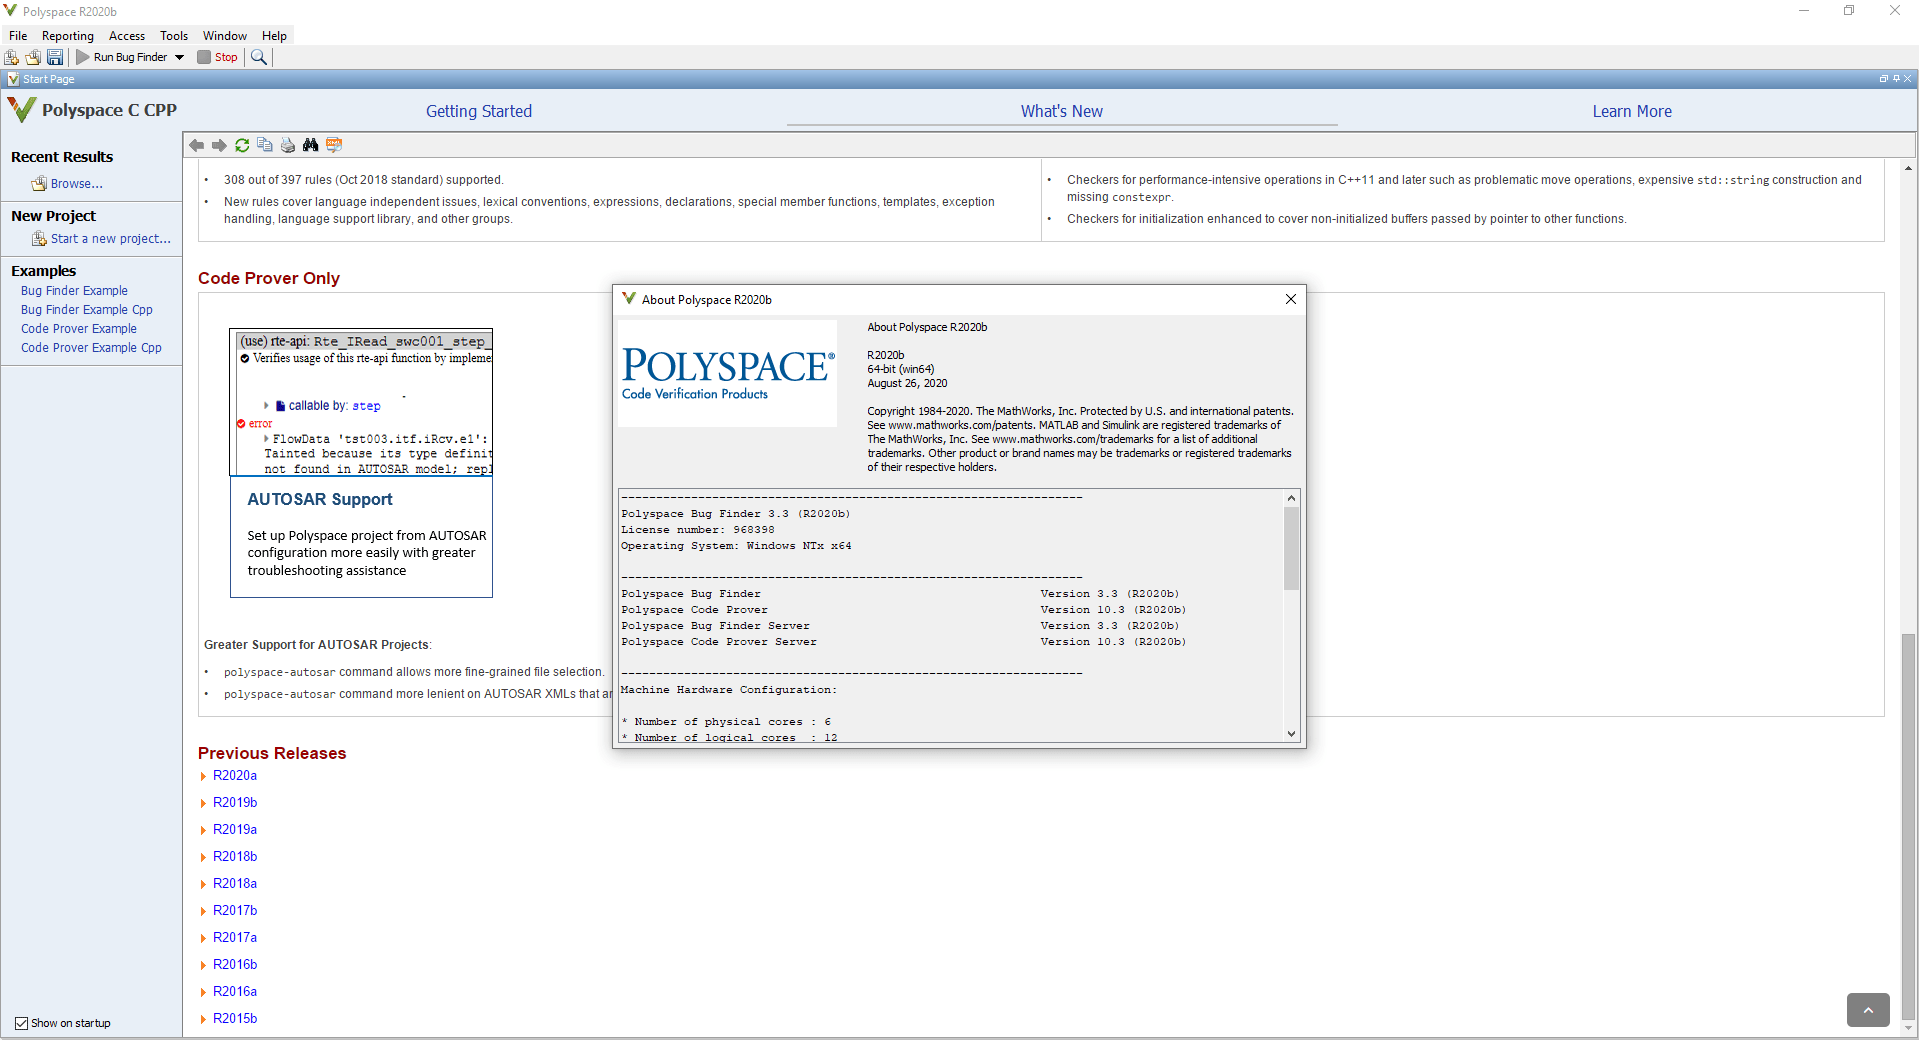Switch to the Learn More tab
This screenshot has height=1040, width=1919.
(x=1632, y=111)
